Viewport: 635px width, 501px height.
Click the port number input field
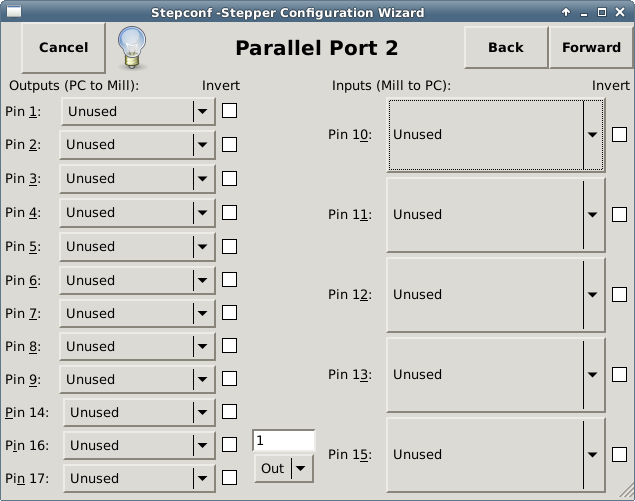point(283,441)
